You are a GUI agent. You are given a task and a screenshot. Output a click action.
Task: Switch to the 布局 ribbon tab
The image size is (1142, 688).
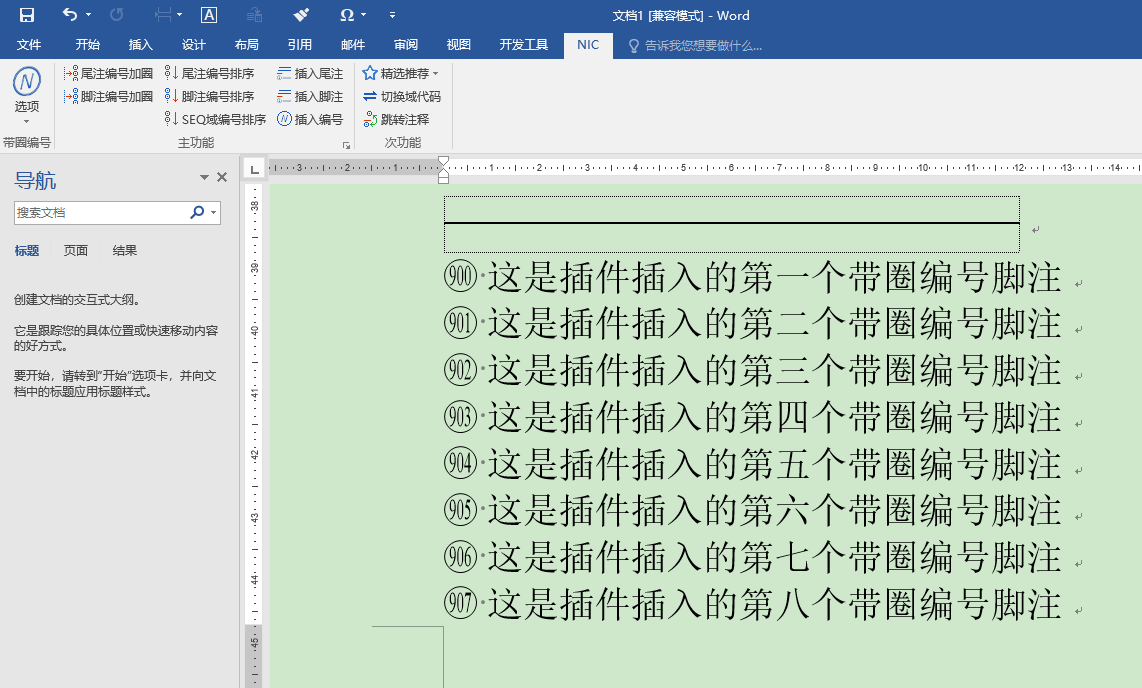pos(247,44)
